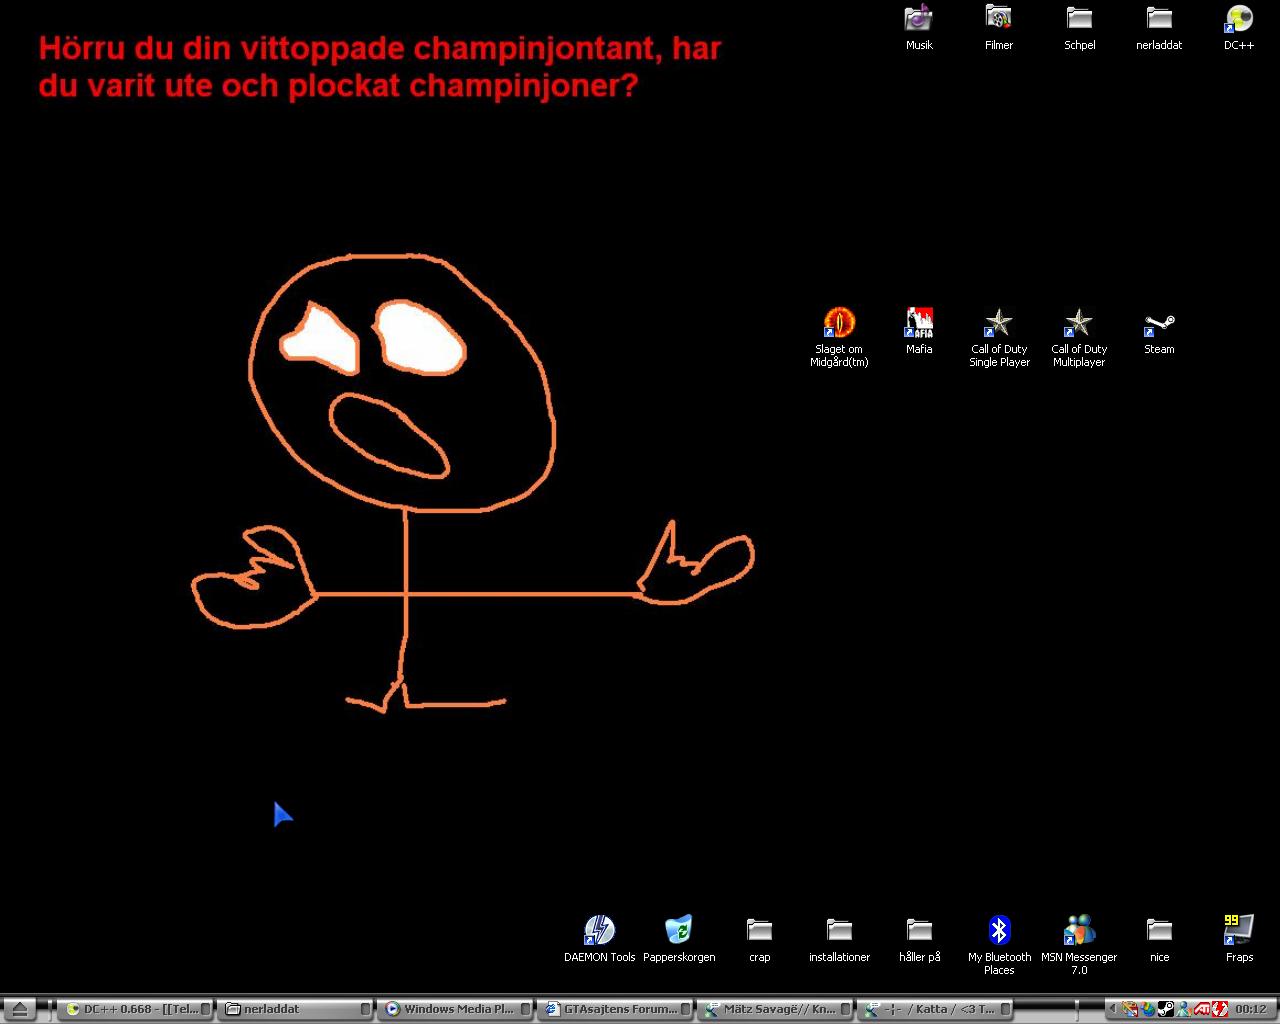The image size is (1280, 1024).
Task: Click the Steam tray icon
Action: (1166, 1009)
